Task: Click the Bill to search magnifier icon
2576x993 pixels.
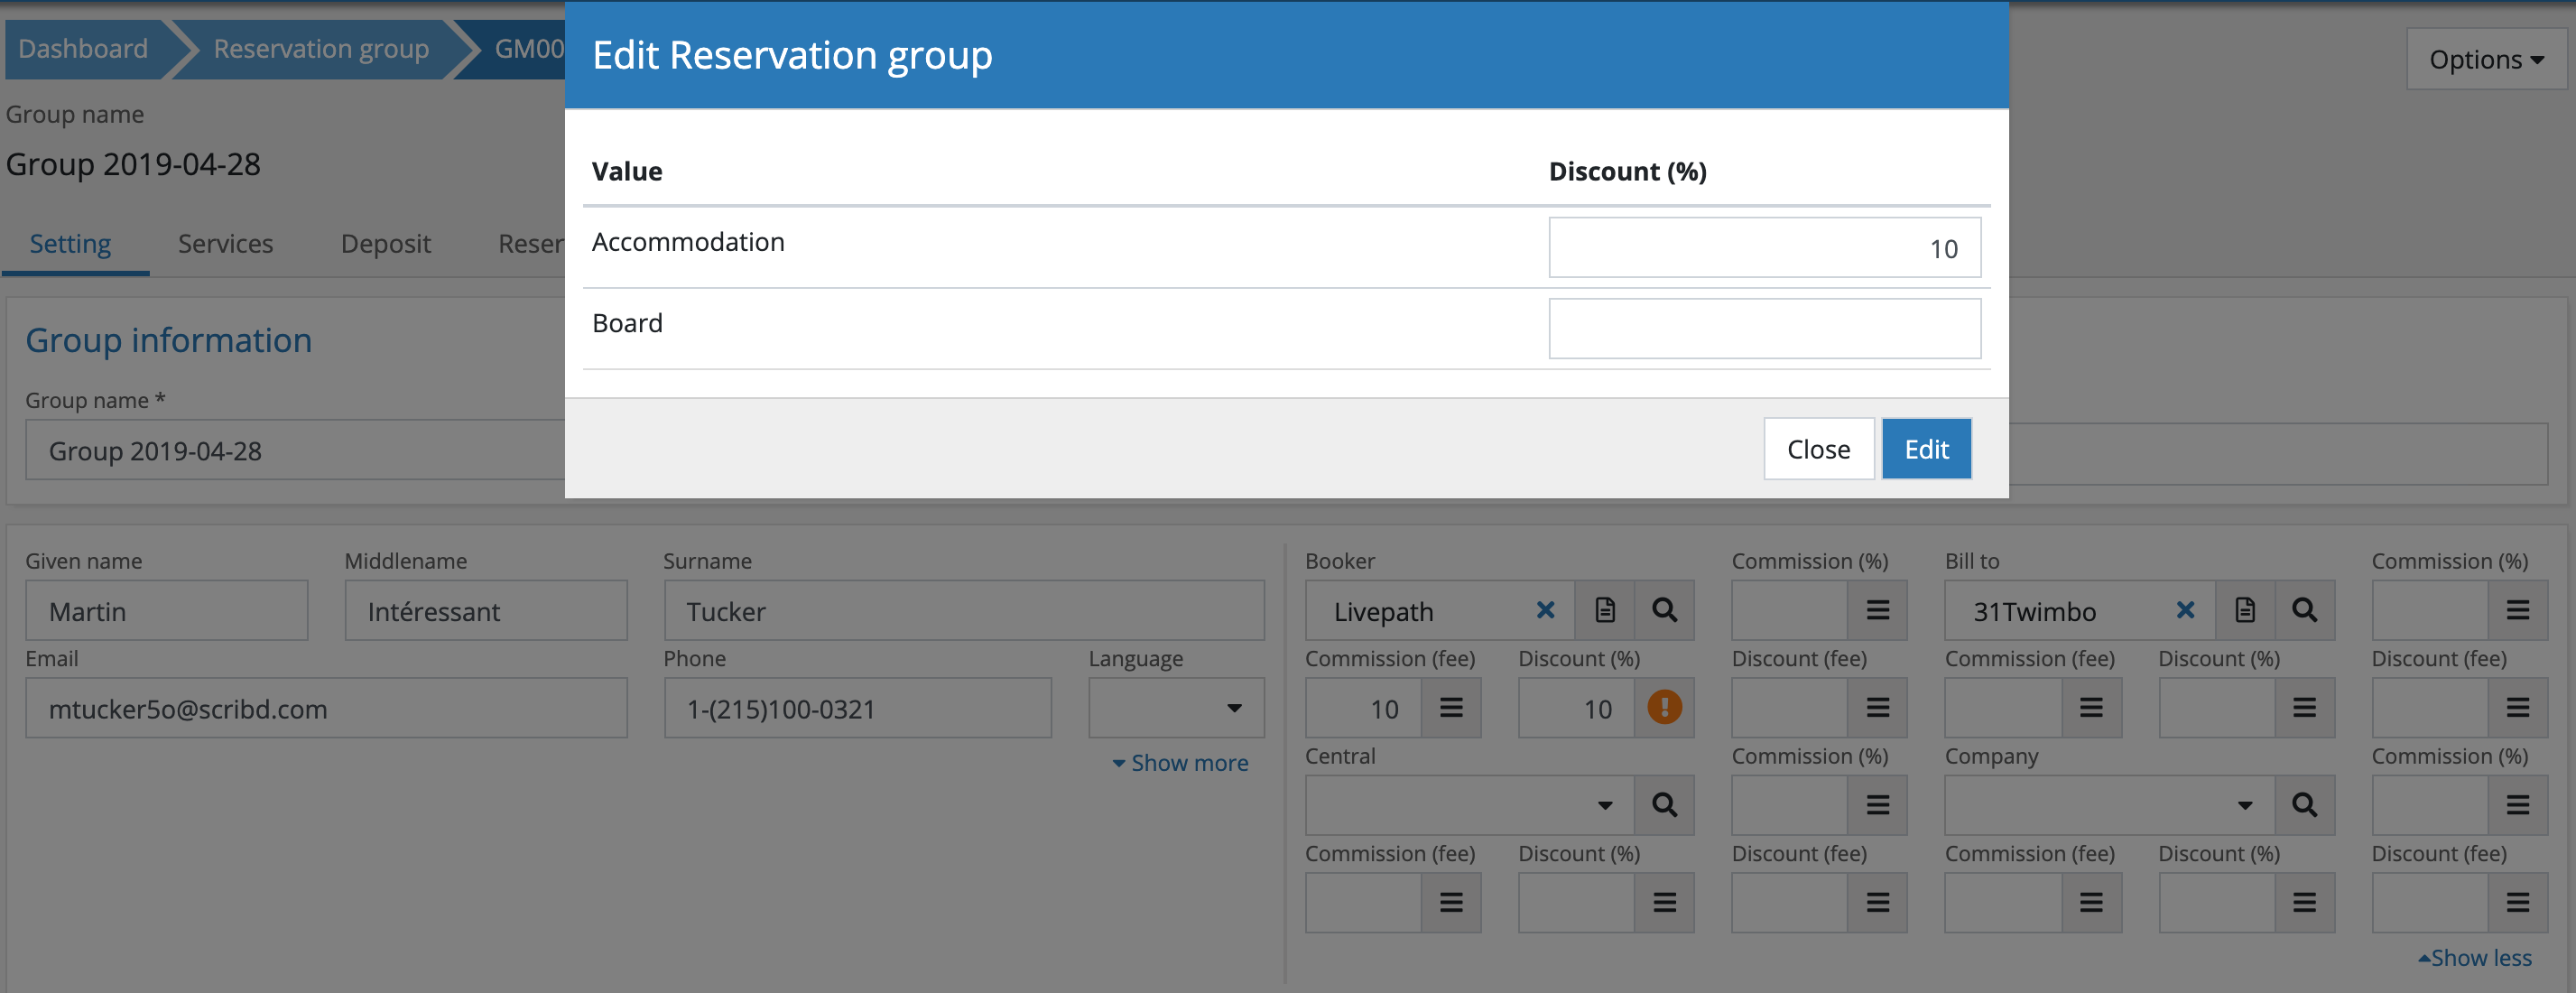Action: [2304, 610]
